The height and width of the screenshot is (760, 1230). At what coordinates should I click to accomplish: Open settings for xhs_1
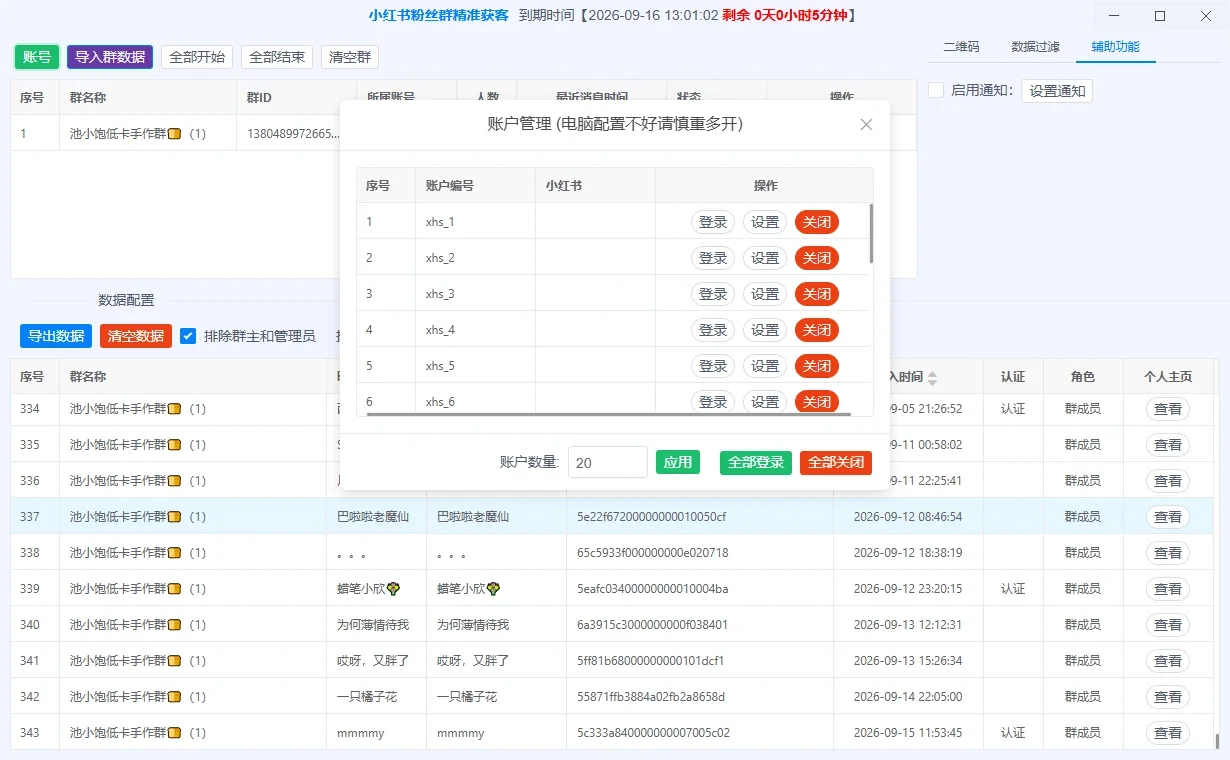(765, 222)
